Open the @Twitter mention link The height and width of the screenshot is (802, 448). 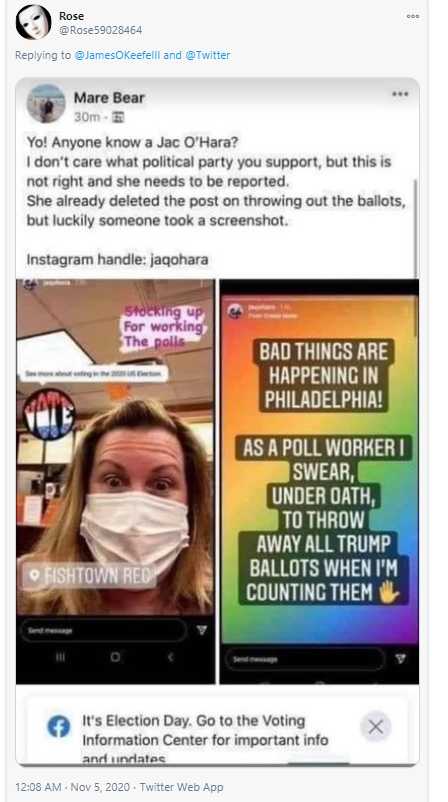207,55
